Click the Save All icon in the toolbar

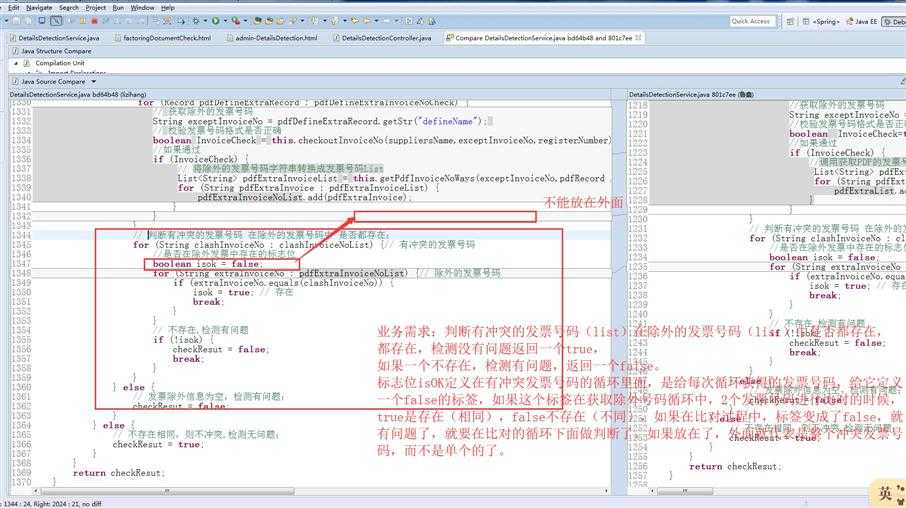28,21
